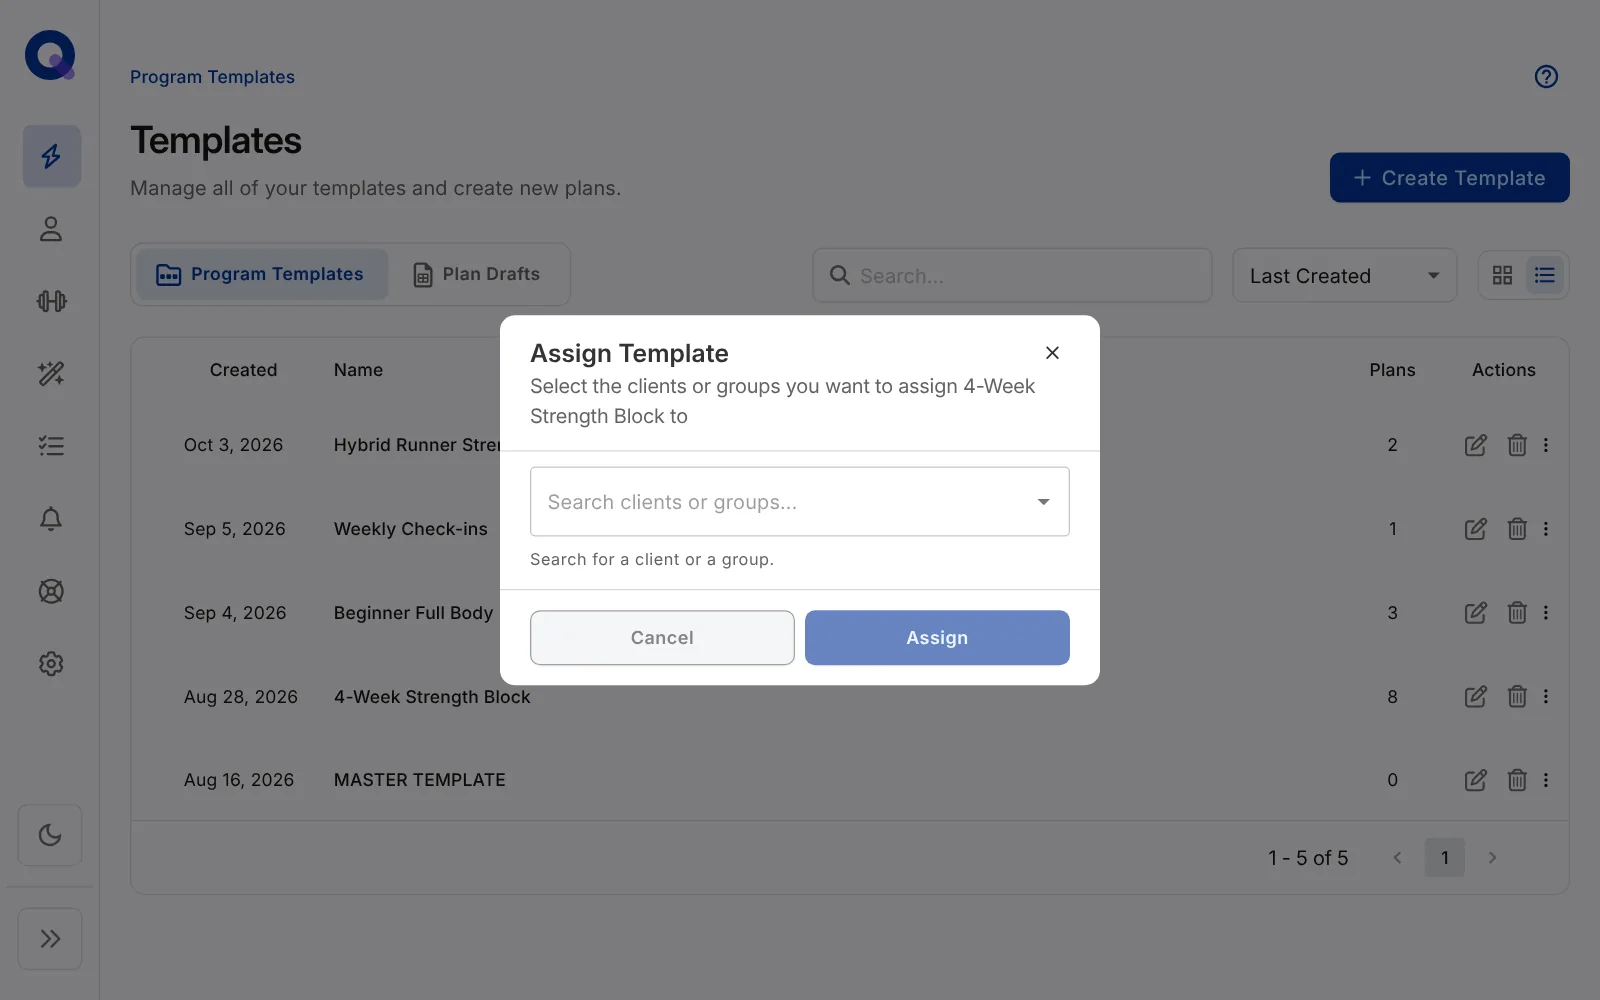This screenshot has height=1000, width=1600.
Task: Edit the Hybrid Runner template
Action: click(x=1475, y=445)
